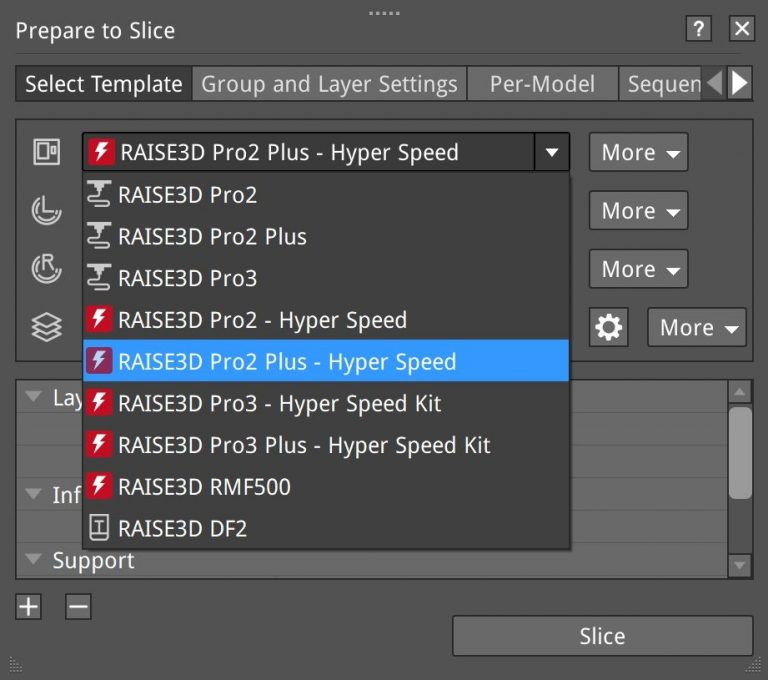
Task: Click the layers template icon
Action: coord(46,327)
